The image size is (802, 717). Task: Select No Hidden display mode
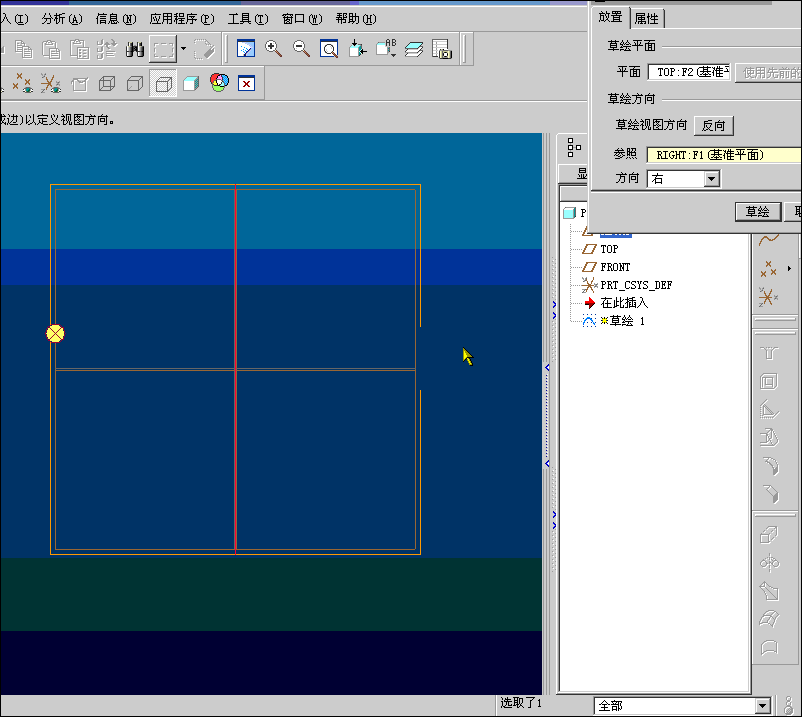[x=163, y=84]
